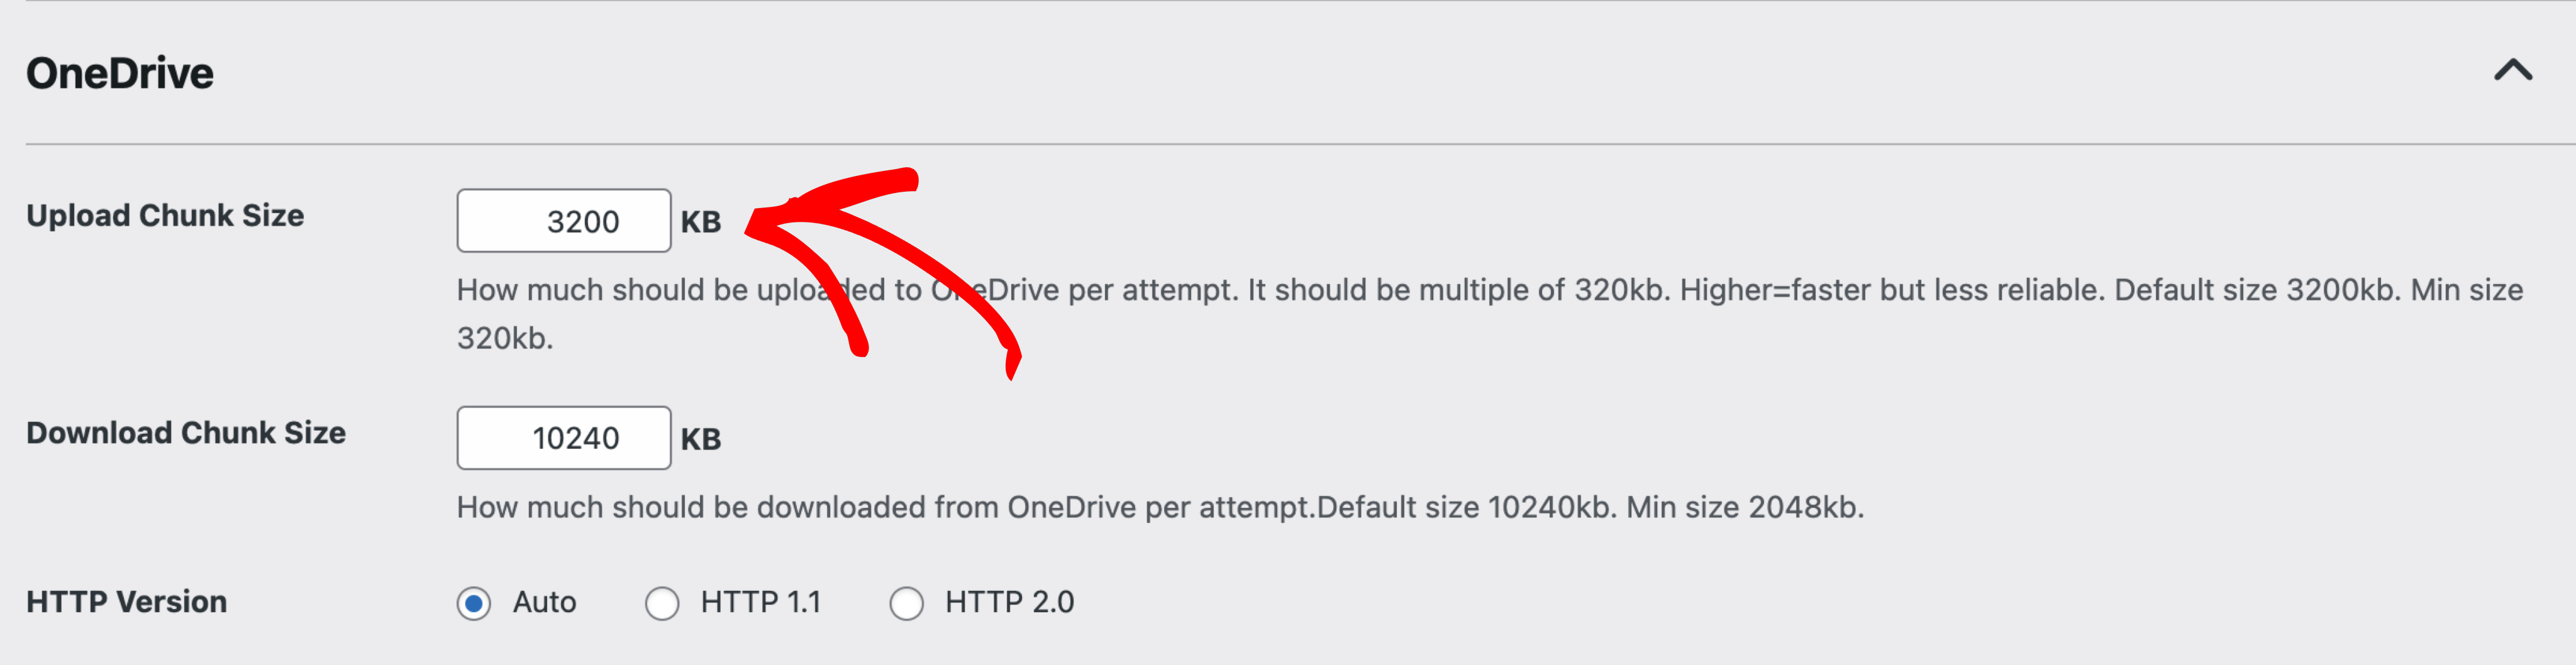Click the Upload Chunk Size label
The height and width of the screenshot is (665, 2576).
pyautogui.click(x=165, y=215)
